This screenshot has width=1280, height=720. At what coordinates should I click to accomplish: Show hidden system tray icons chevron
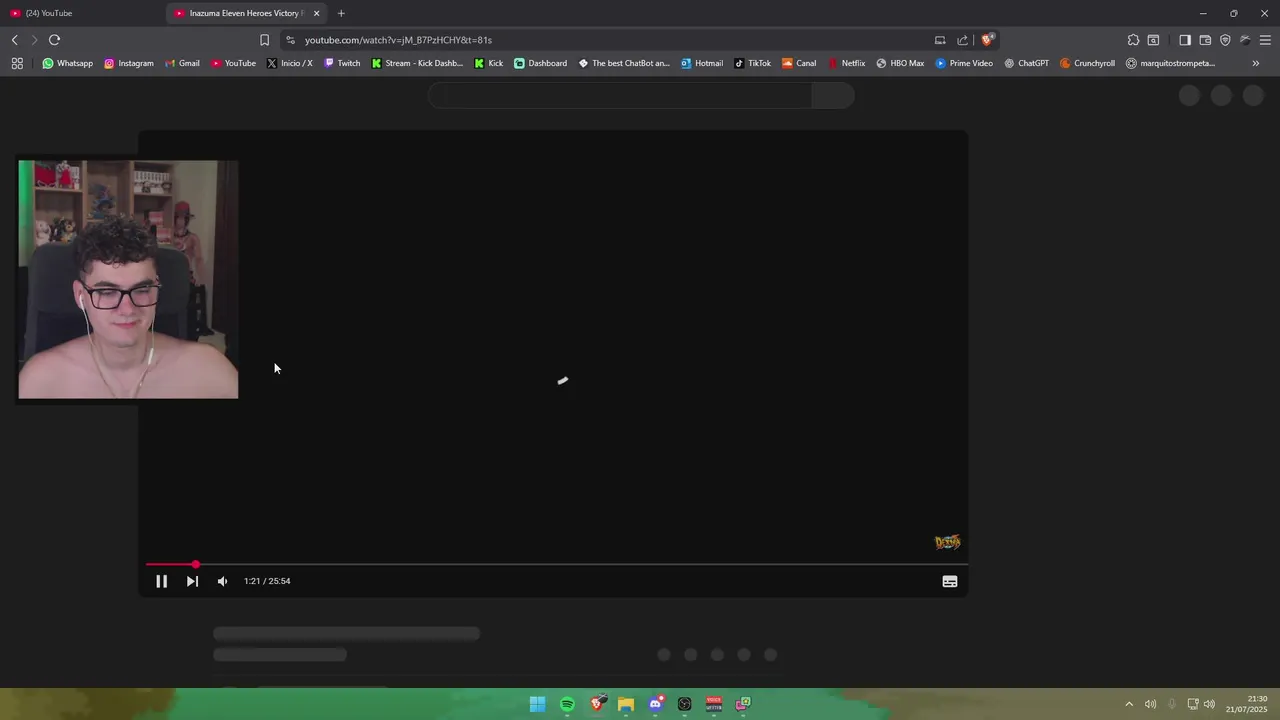[1129, 704]
